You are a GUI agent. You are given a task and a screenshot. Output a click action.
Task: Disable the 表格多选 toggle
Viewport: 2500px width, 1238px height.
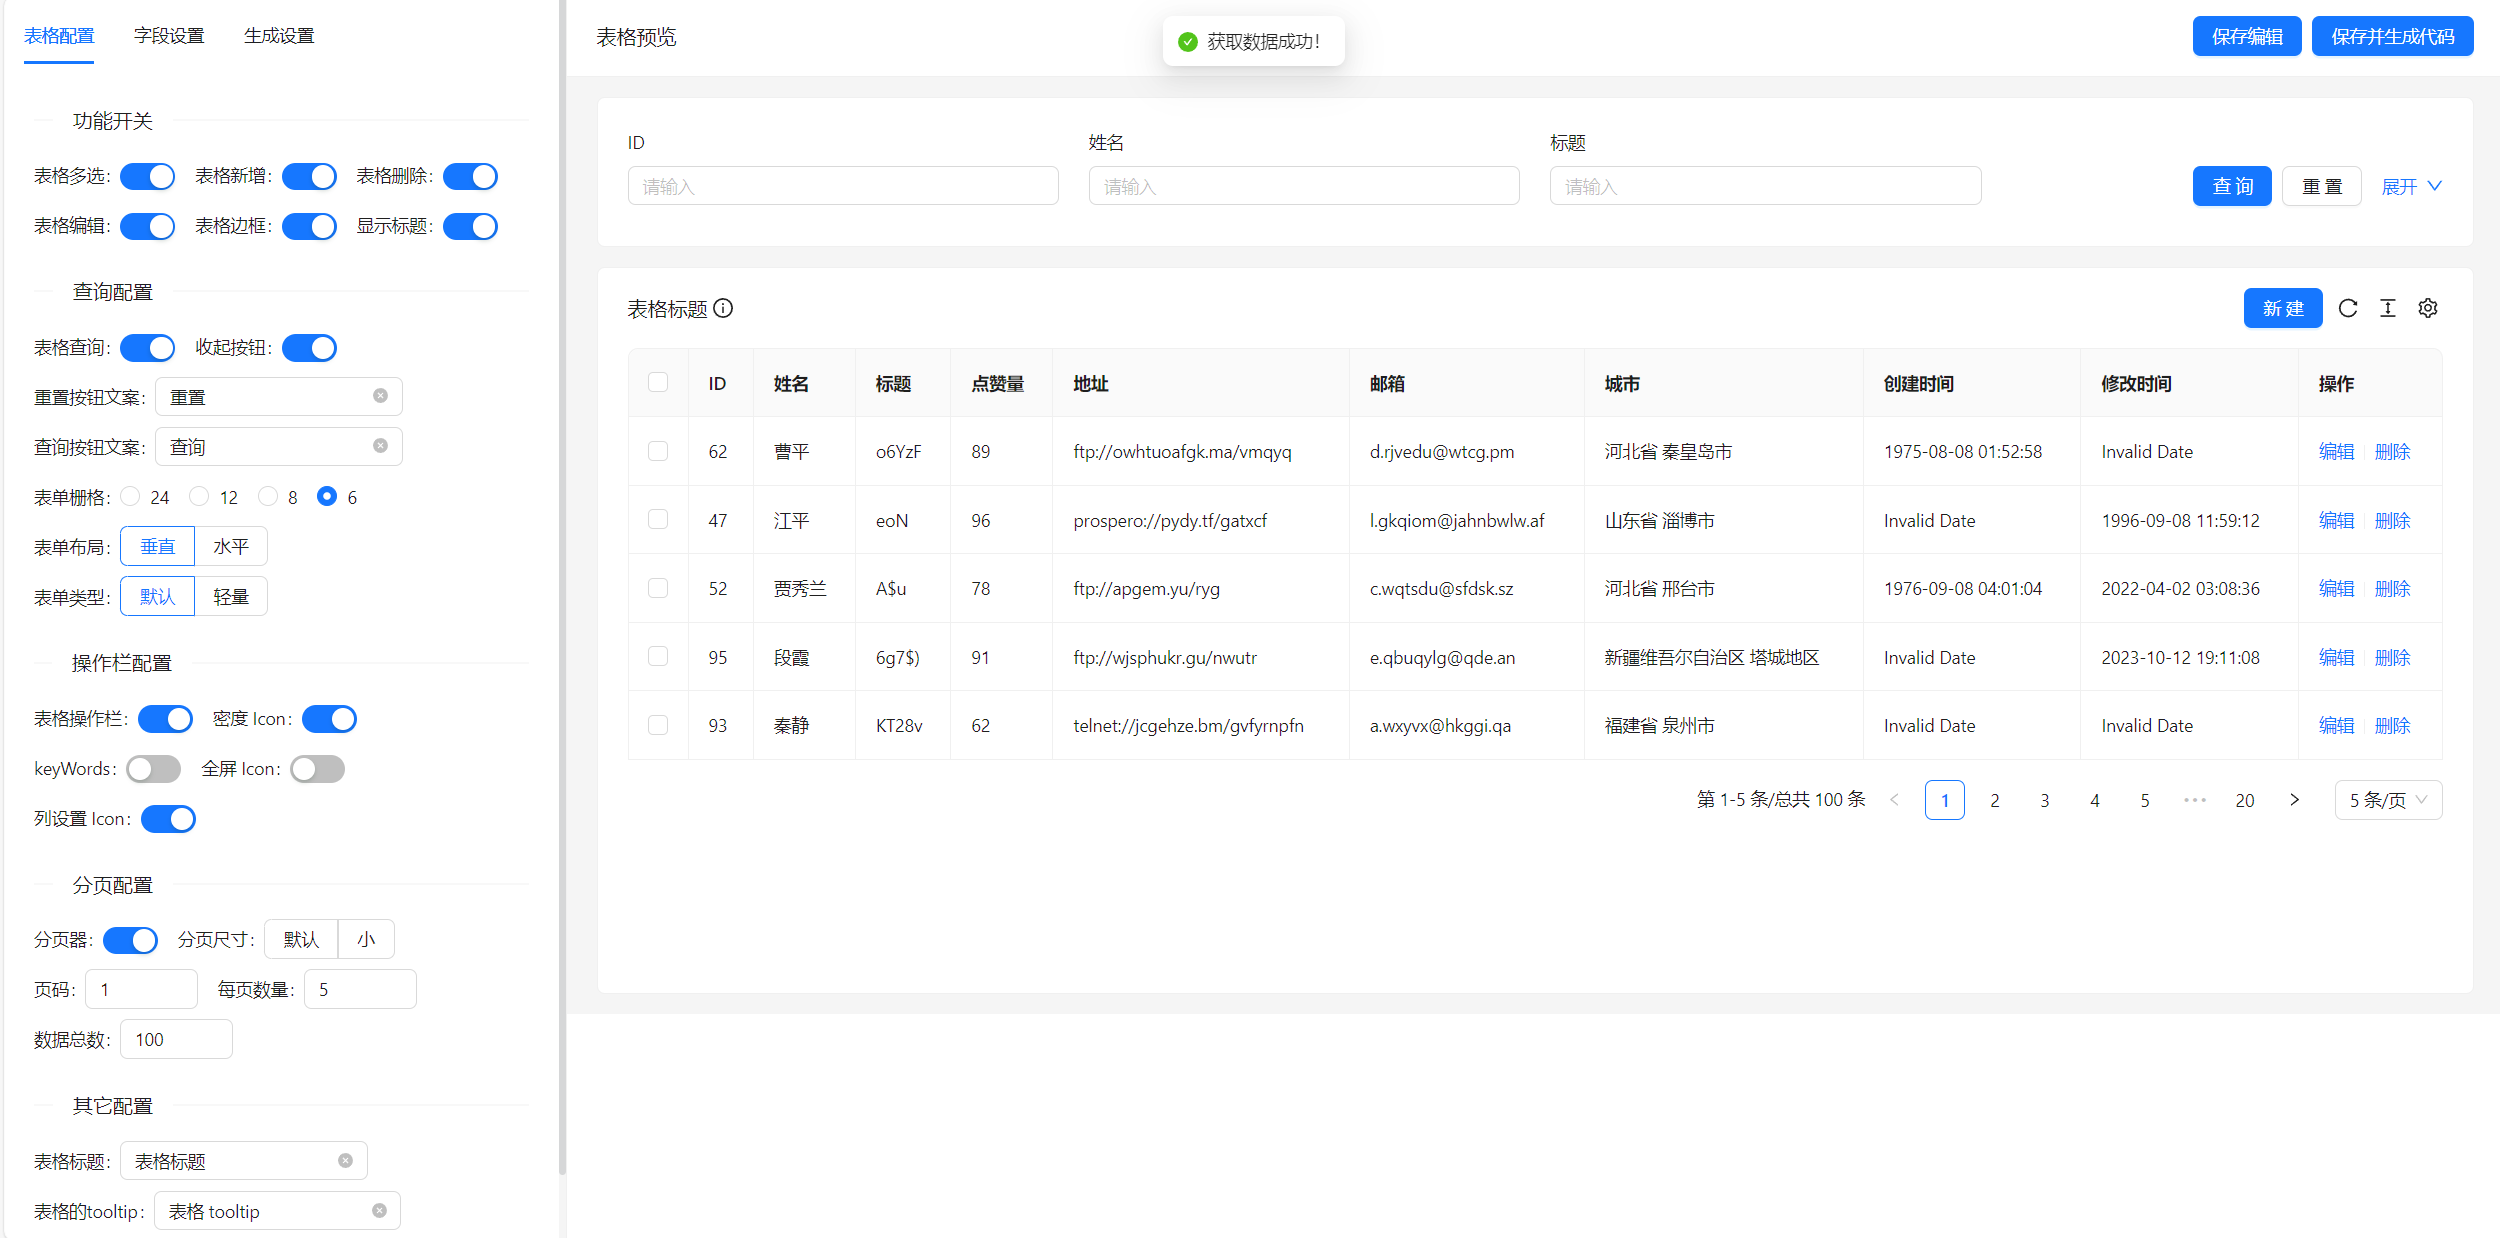point(147,176)
